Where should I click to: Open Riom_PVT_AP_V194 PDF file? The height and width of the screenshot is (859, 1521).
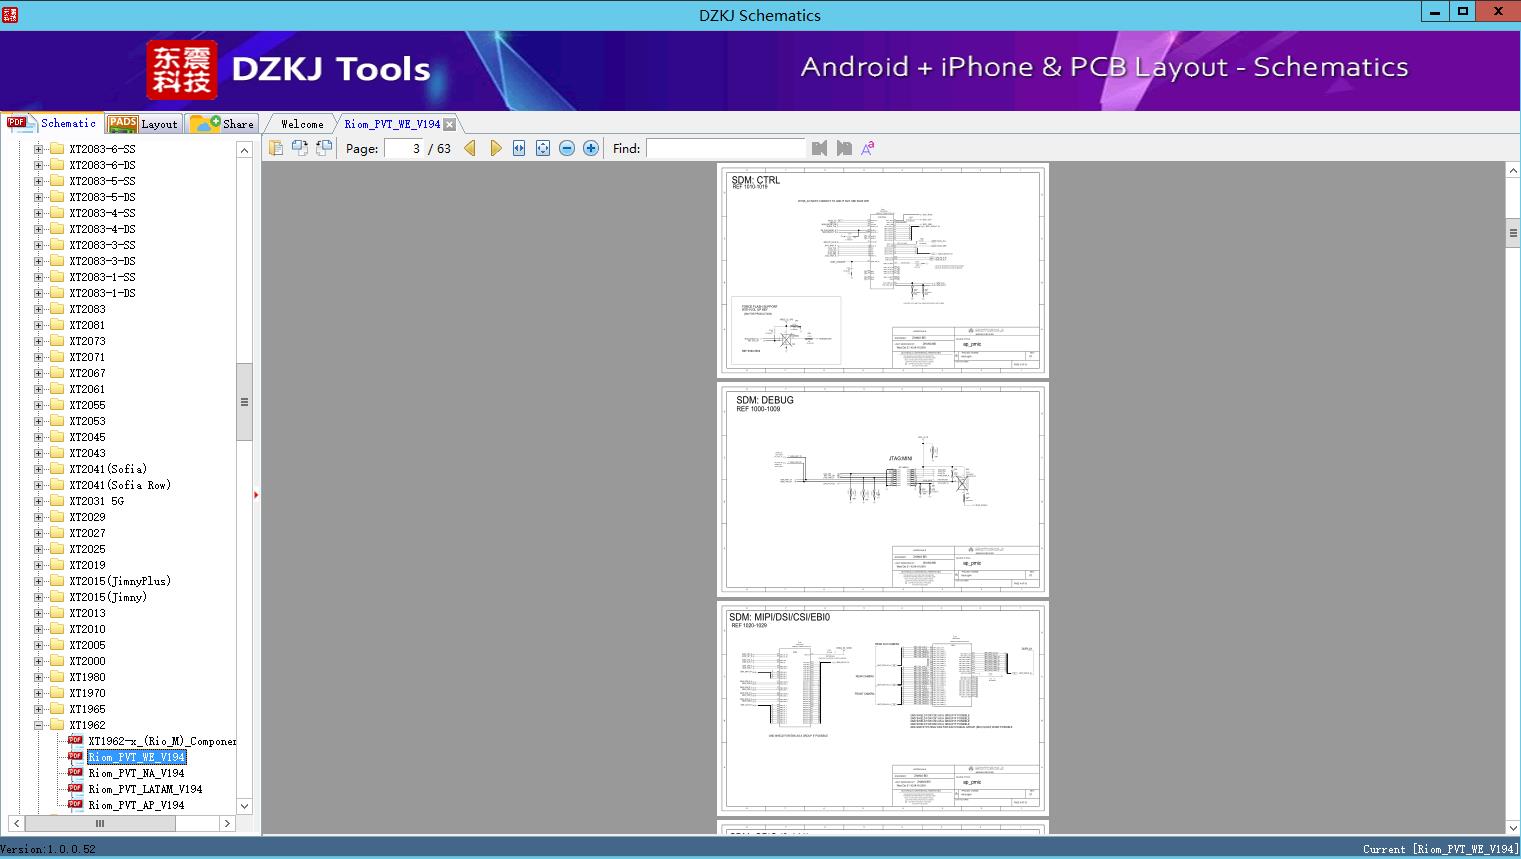click(136, 805)
